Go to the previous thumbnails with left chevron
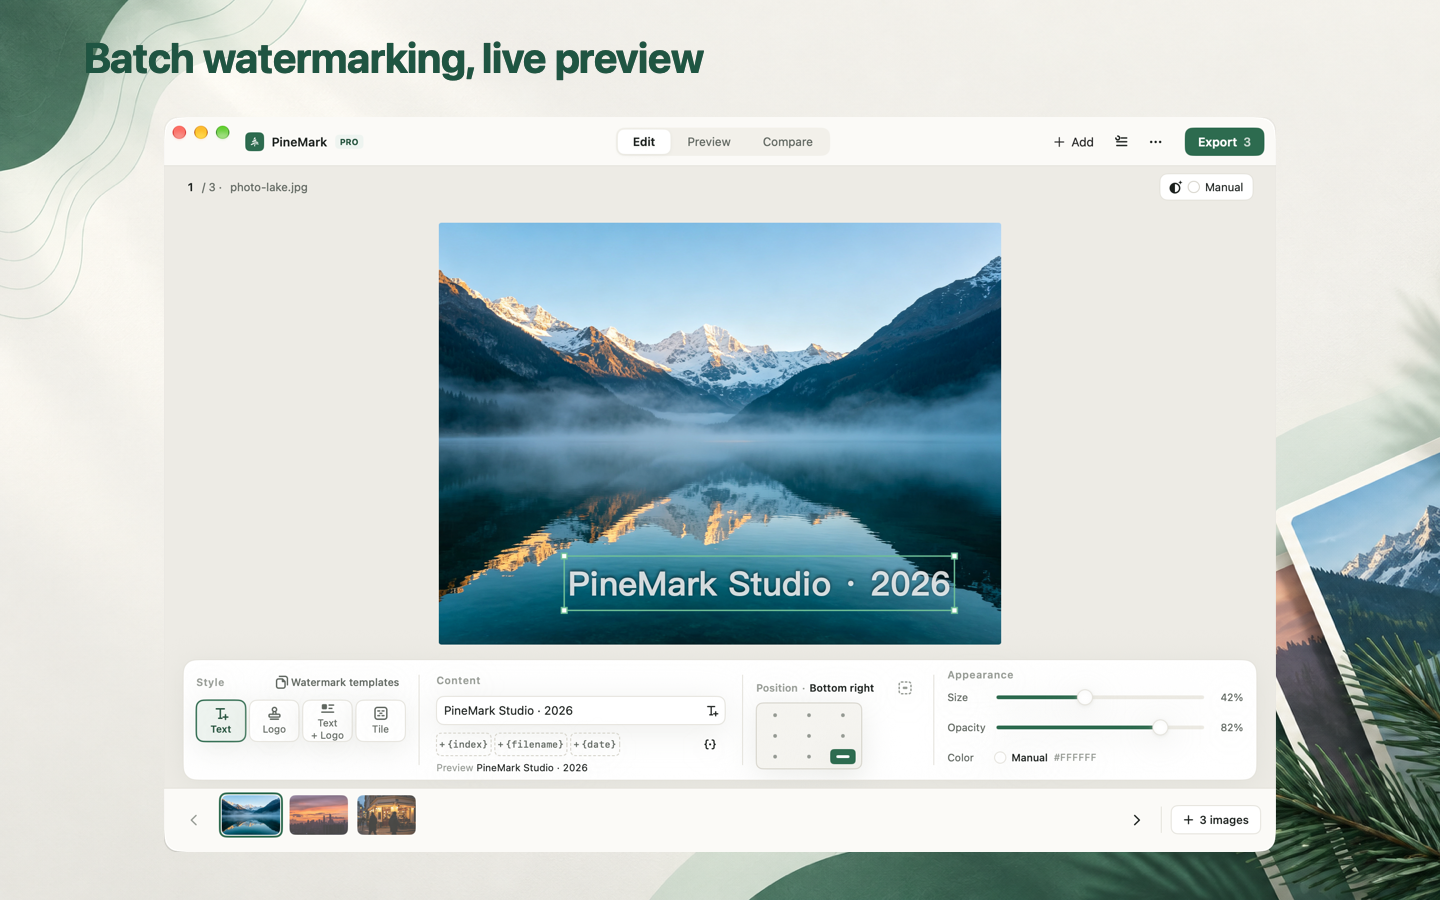 pyautogui.click(x=194, y=820)
